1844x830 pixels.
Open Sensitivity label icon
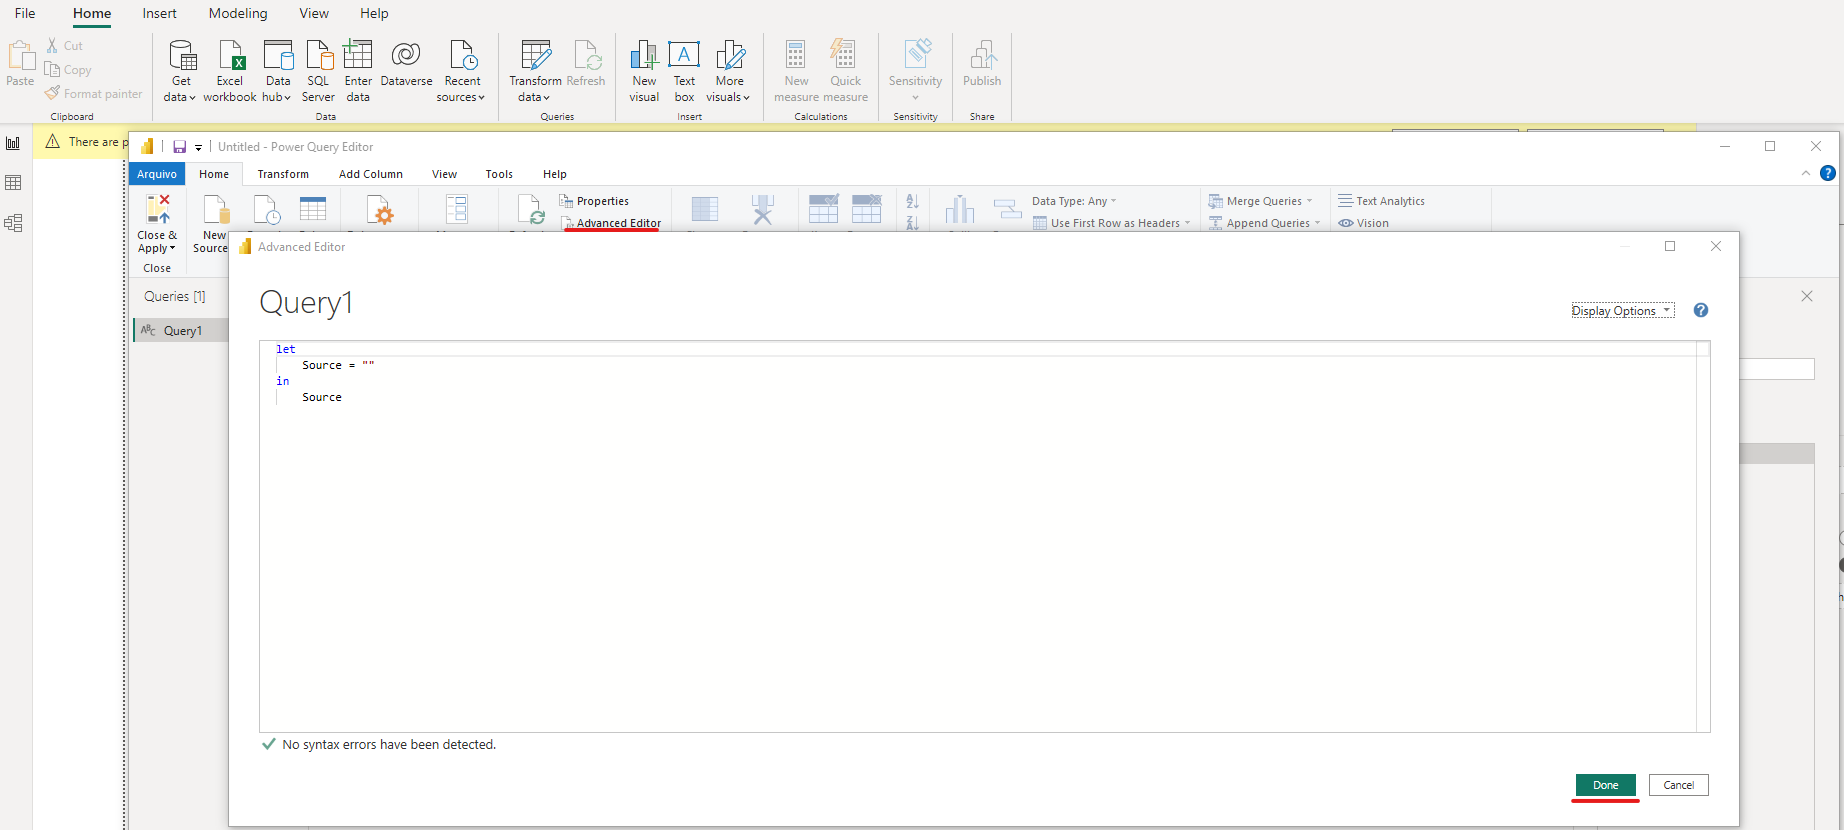tap(916, 55)
